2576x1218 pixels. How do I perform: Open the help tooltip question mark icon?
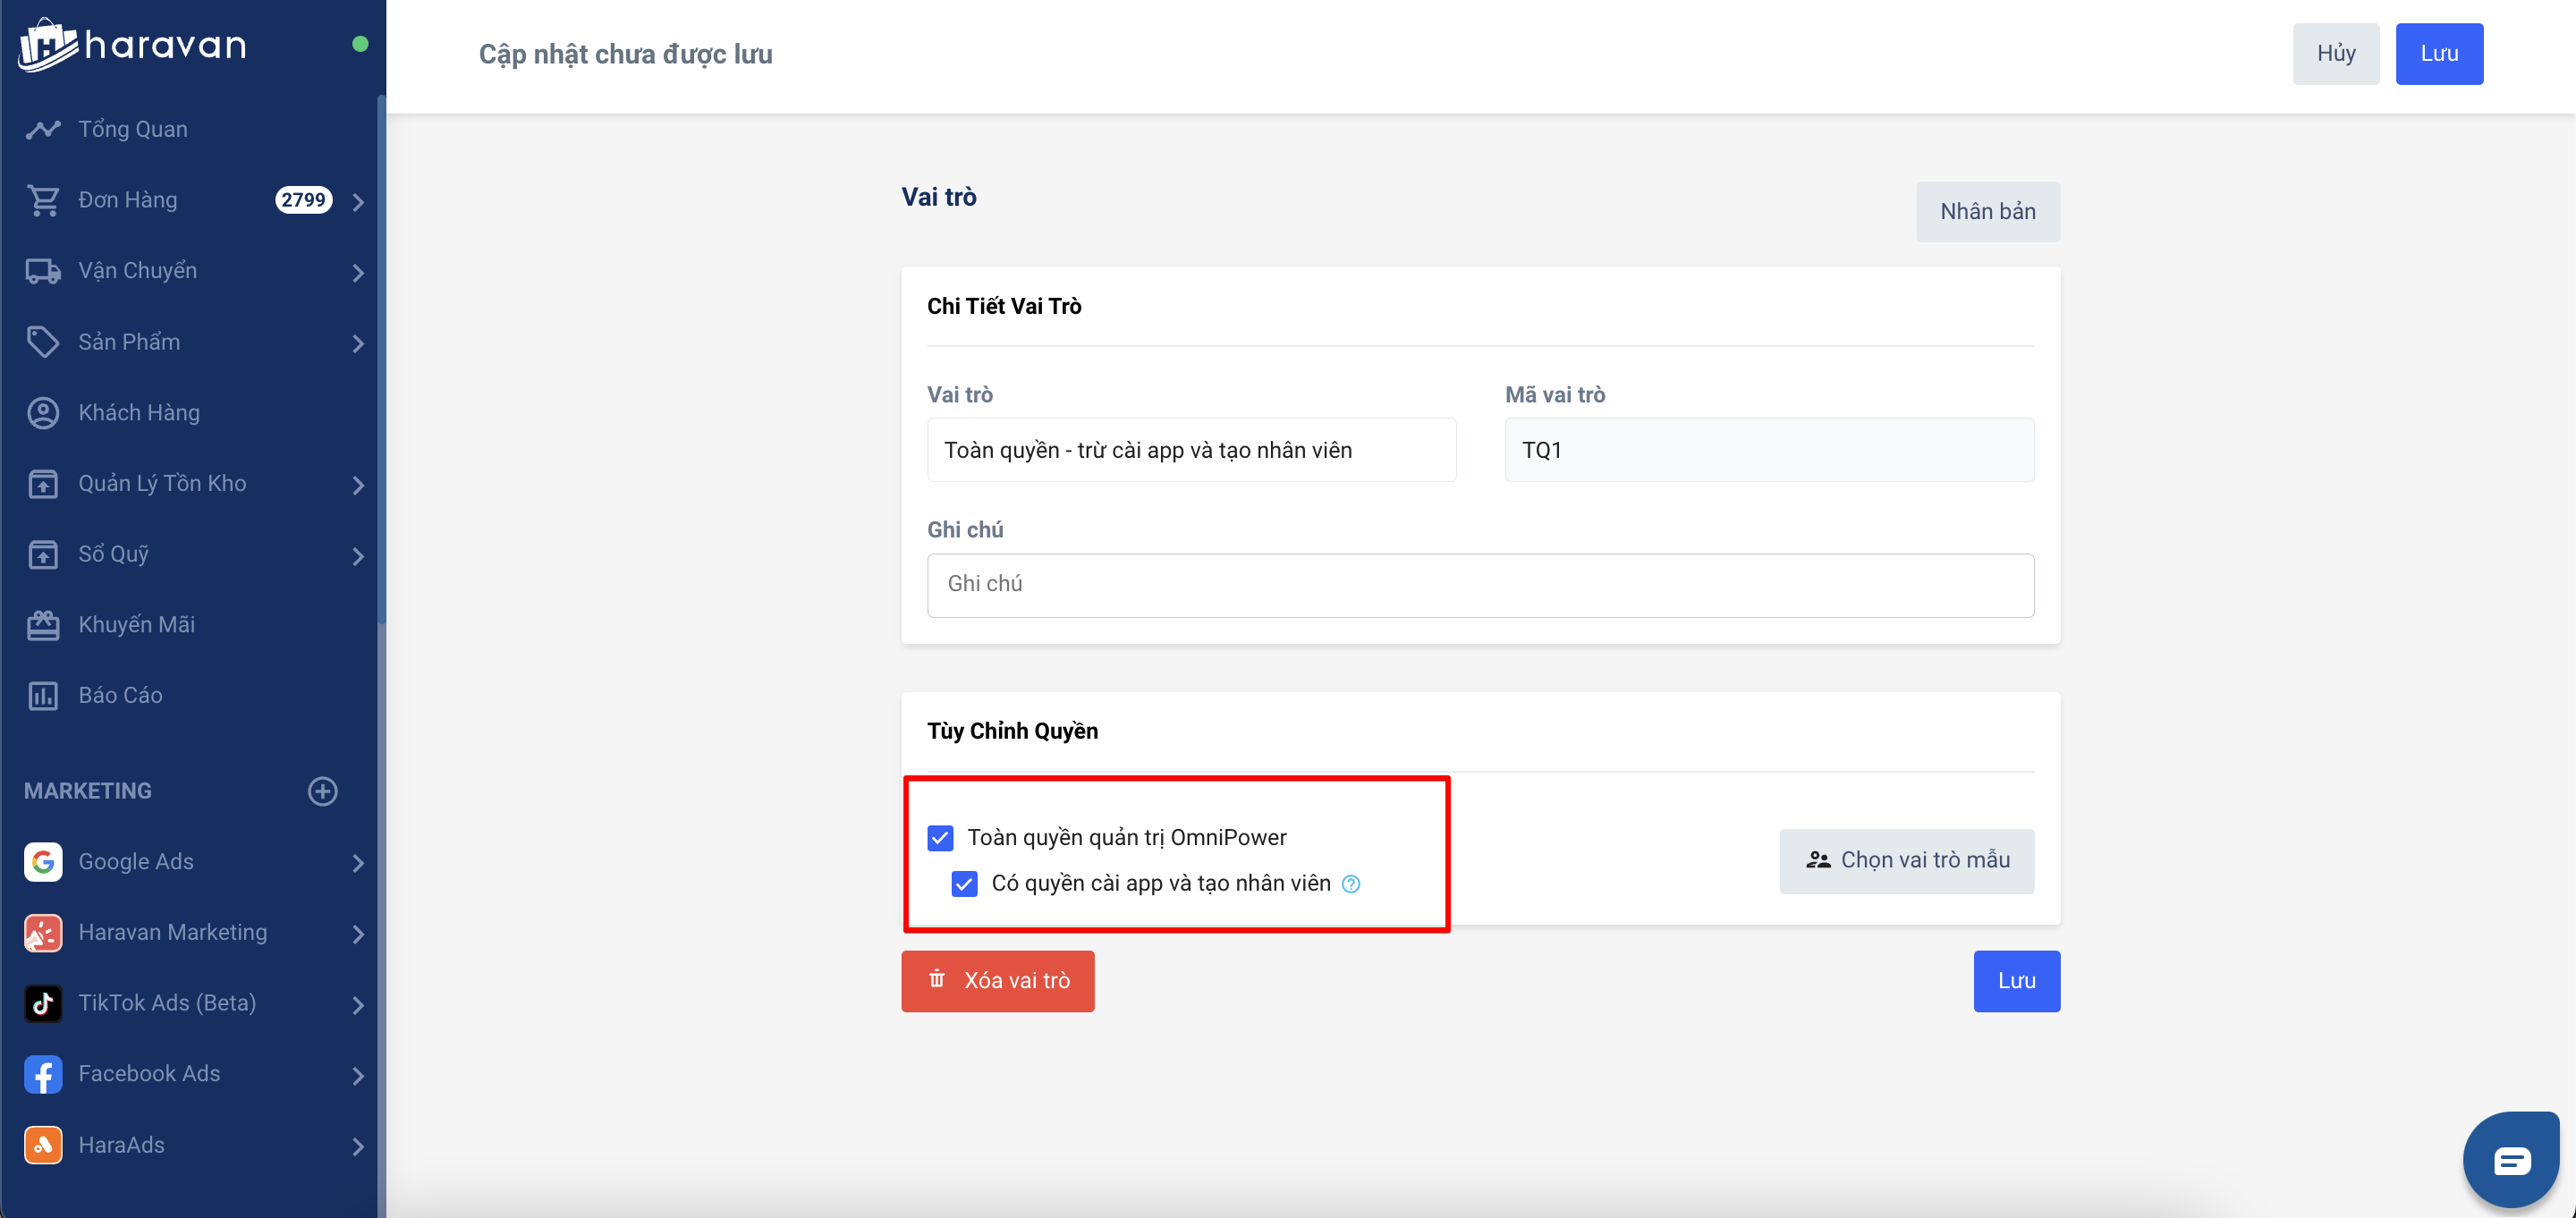tap(1351, 884)
